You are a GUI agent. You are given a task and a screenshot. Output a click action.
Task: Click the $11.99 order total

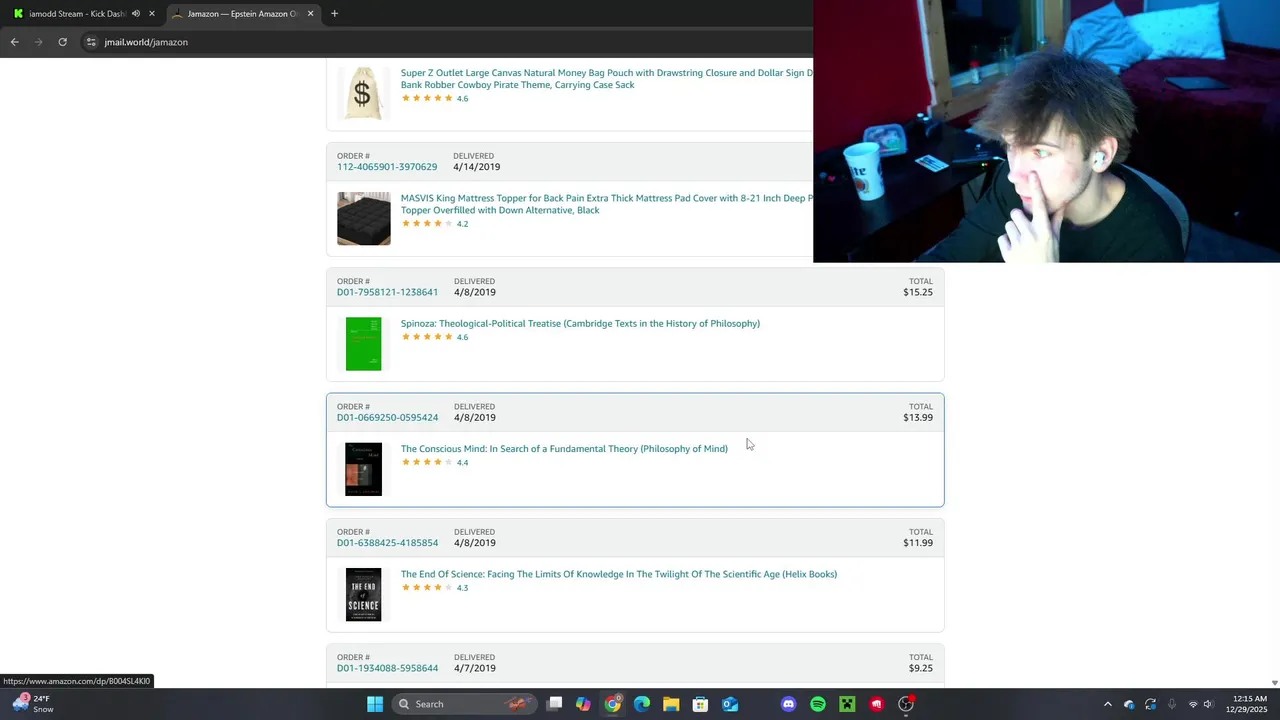(918, 543)
